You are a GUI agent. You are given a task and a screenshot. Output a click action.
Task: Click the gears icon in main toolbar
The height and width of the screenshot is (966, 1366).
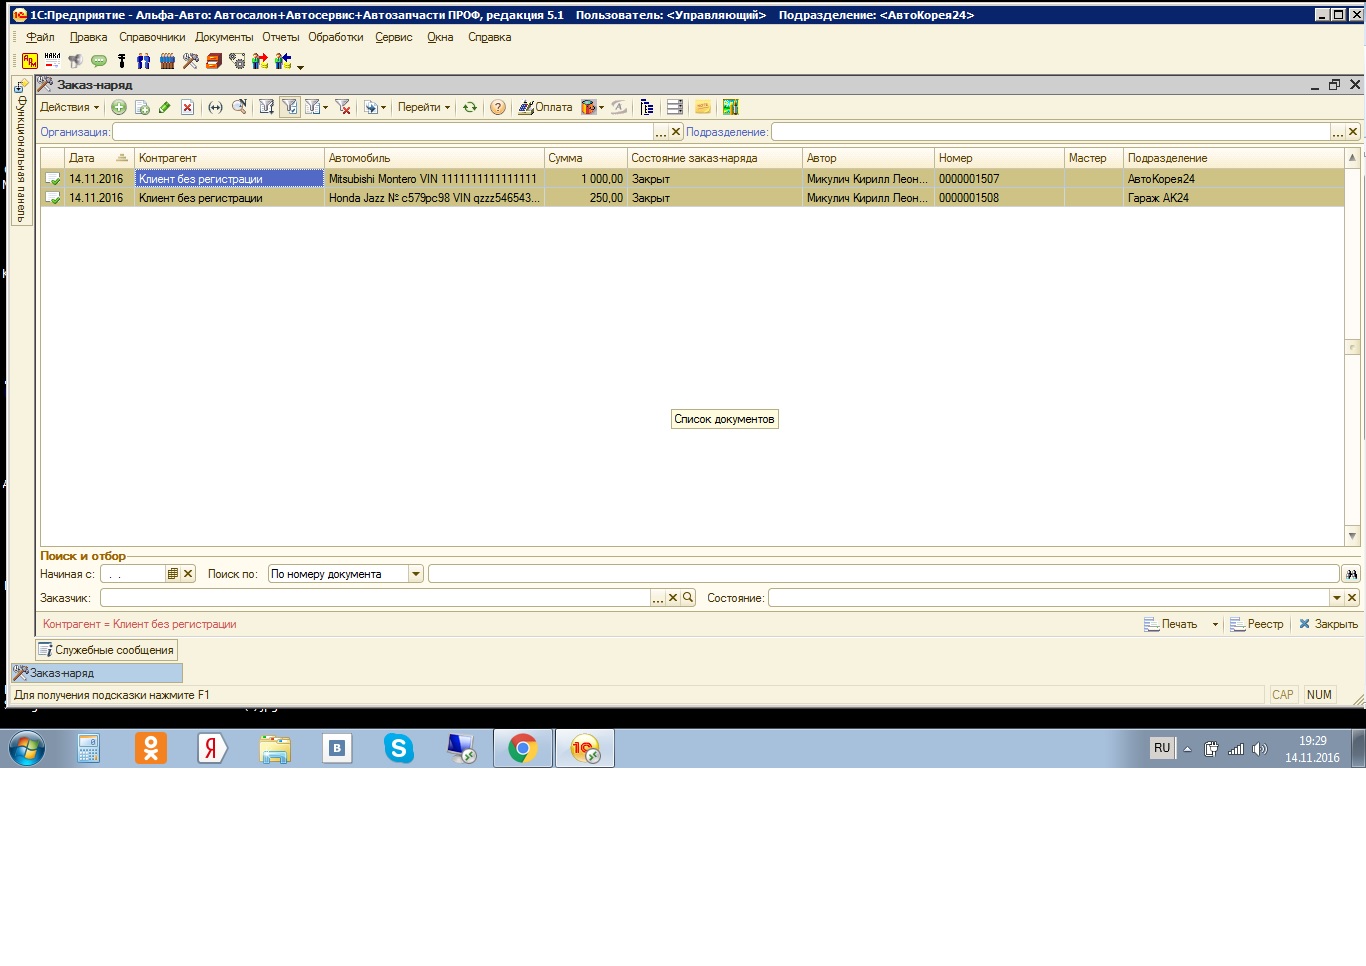tap(237, 61)
